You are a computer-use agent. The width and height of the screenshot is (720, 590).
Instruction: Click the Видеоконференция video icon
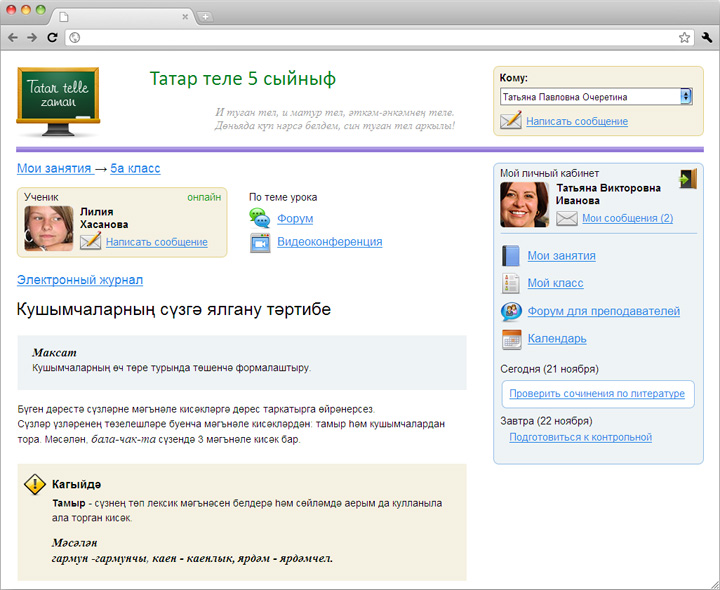[x=260, y=242]
